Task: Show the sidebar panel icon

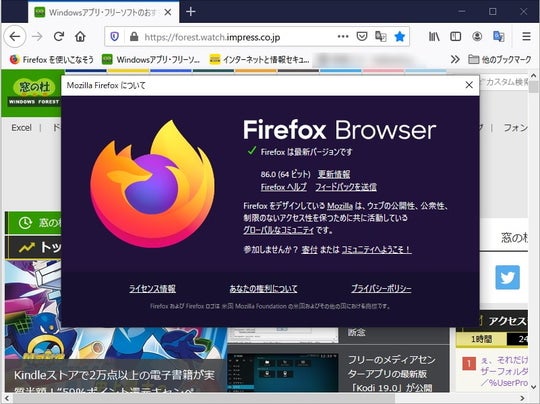Action: coord(455,37)
